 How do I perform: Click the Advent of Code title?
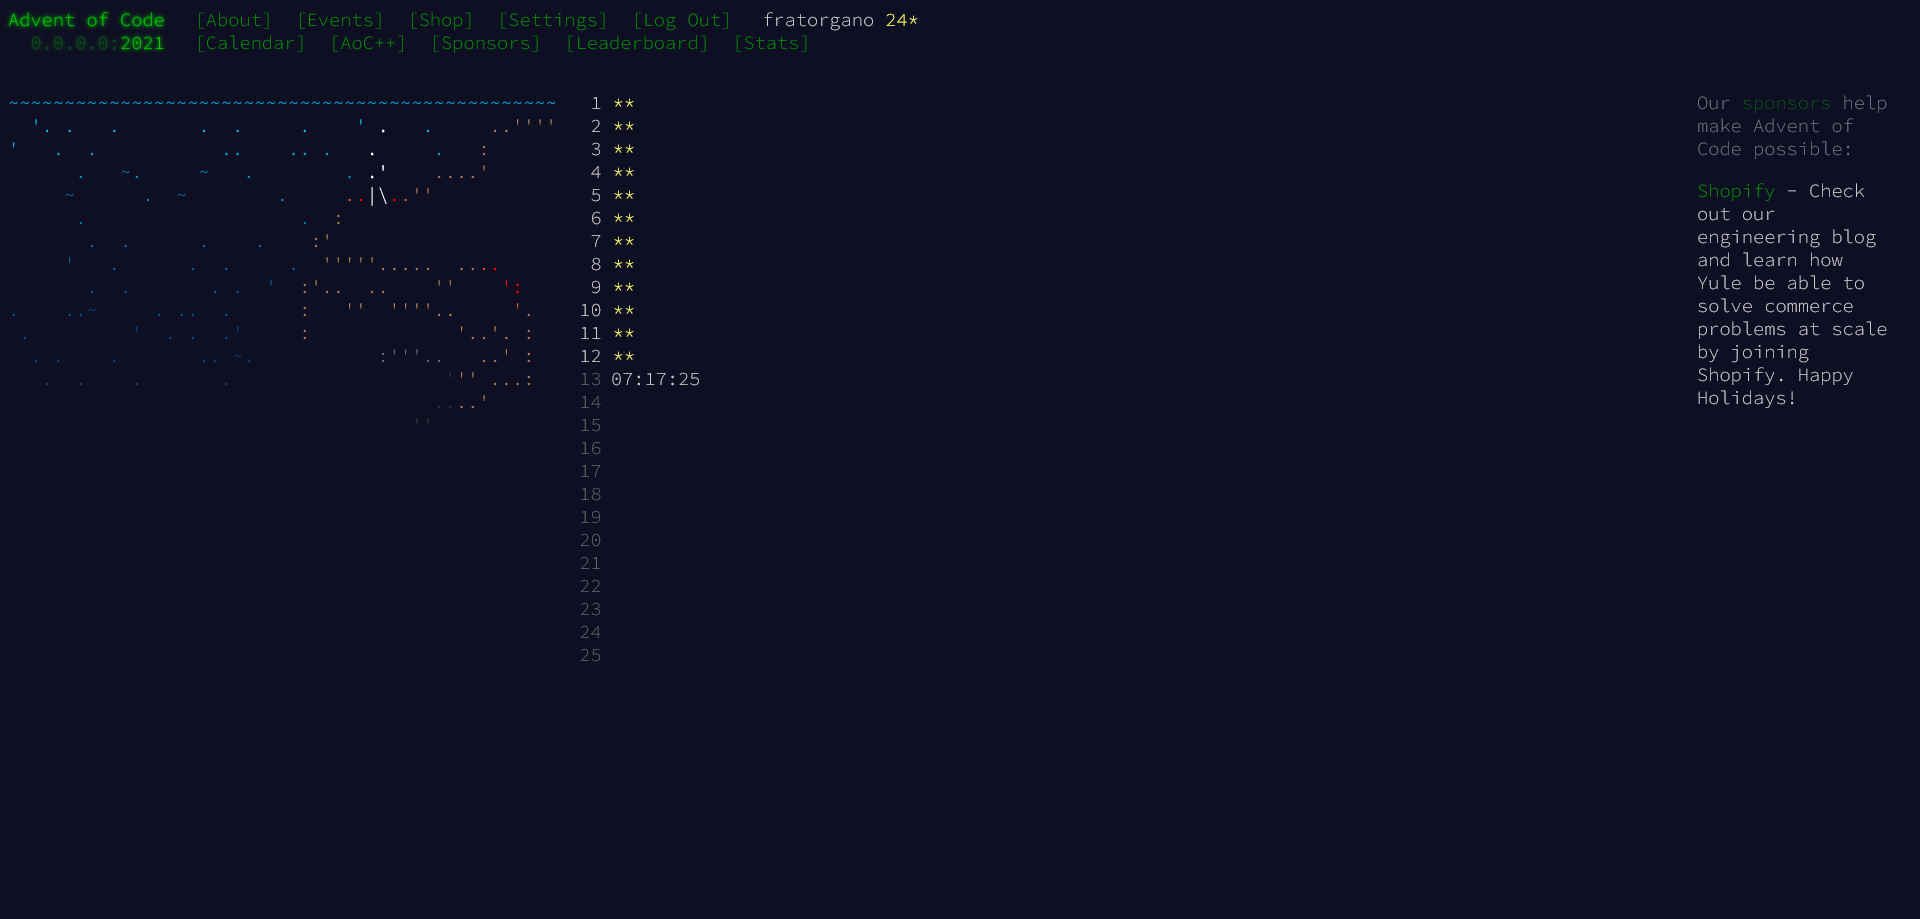pyautogui.click(x=88, y=20)
